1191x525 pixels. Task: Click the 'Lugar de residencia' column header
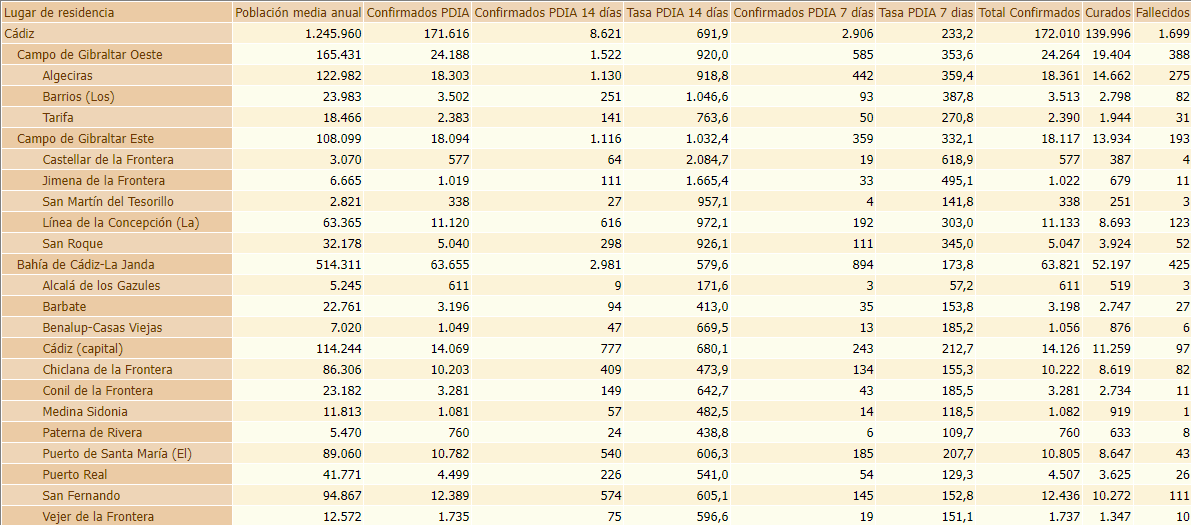(x=60, y=13)
